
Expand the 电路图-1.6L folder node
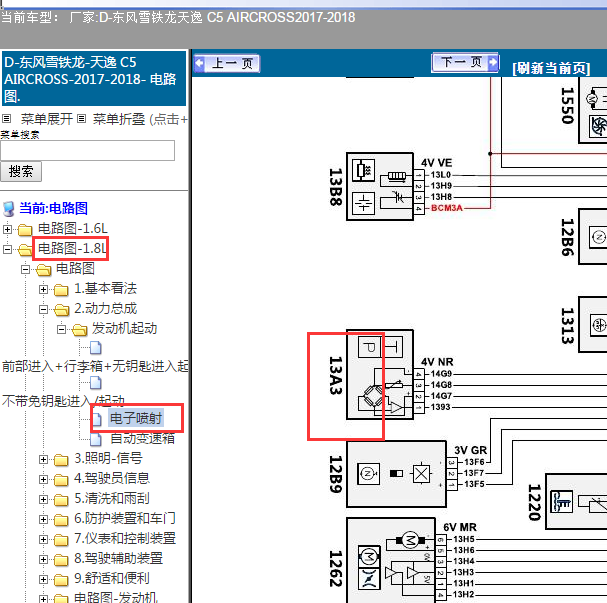(x=7, y=229)
